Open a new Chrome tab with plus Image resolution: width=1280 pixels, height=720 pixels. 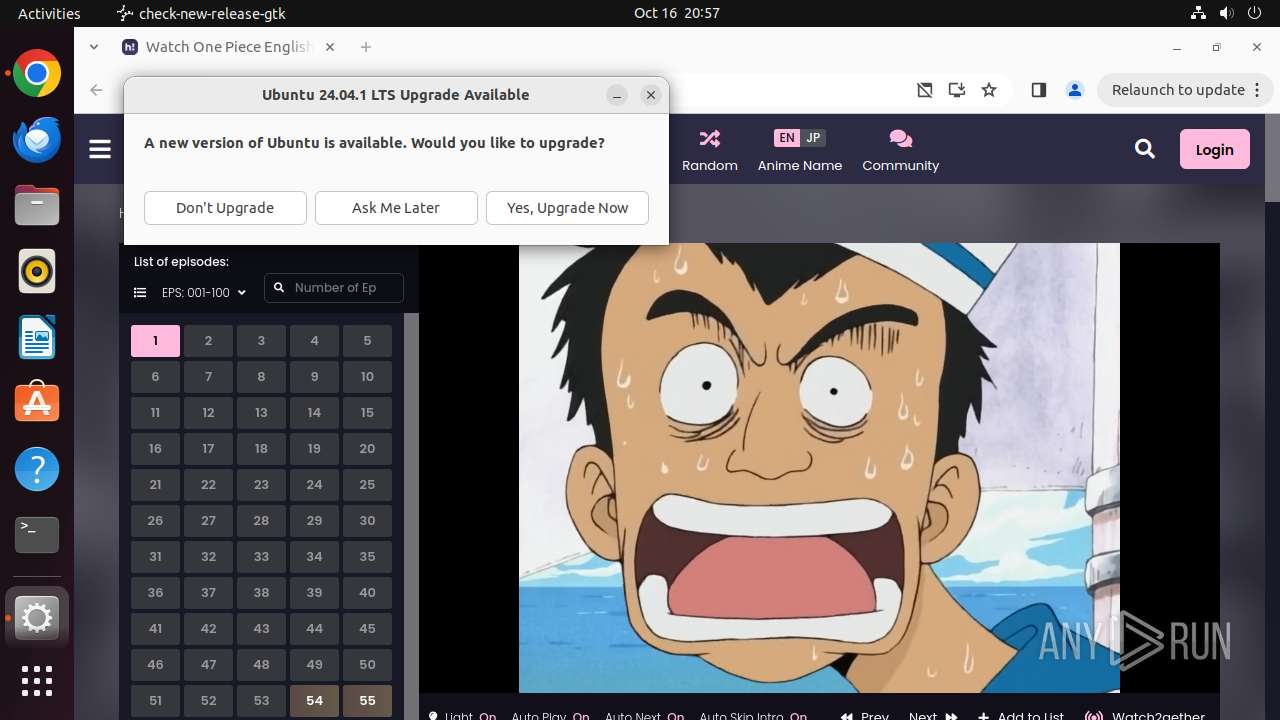click(366, 47)
